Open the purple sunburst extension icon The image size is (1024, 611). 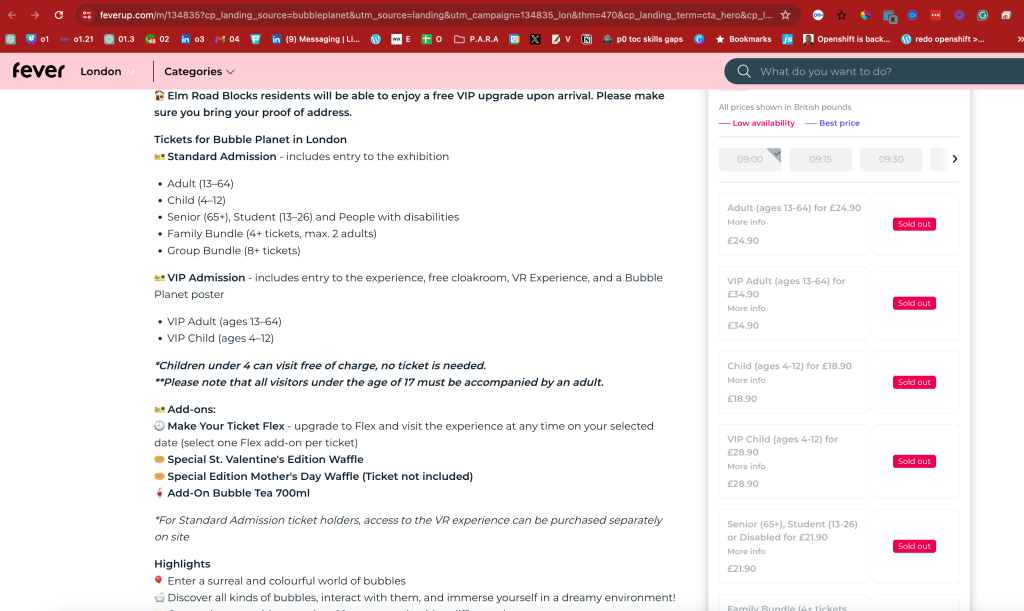tap(959, 15)
